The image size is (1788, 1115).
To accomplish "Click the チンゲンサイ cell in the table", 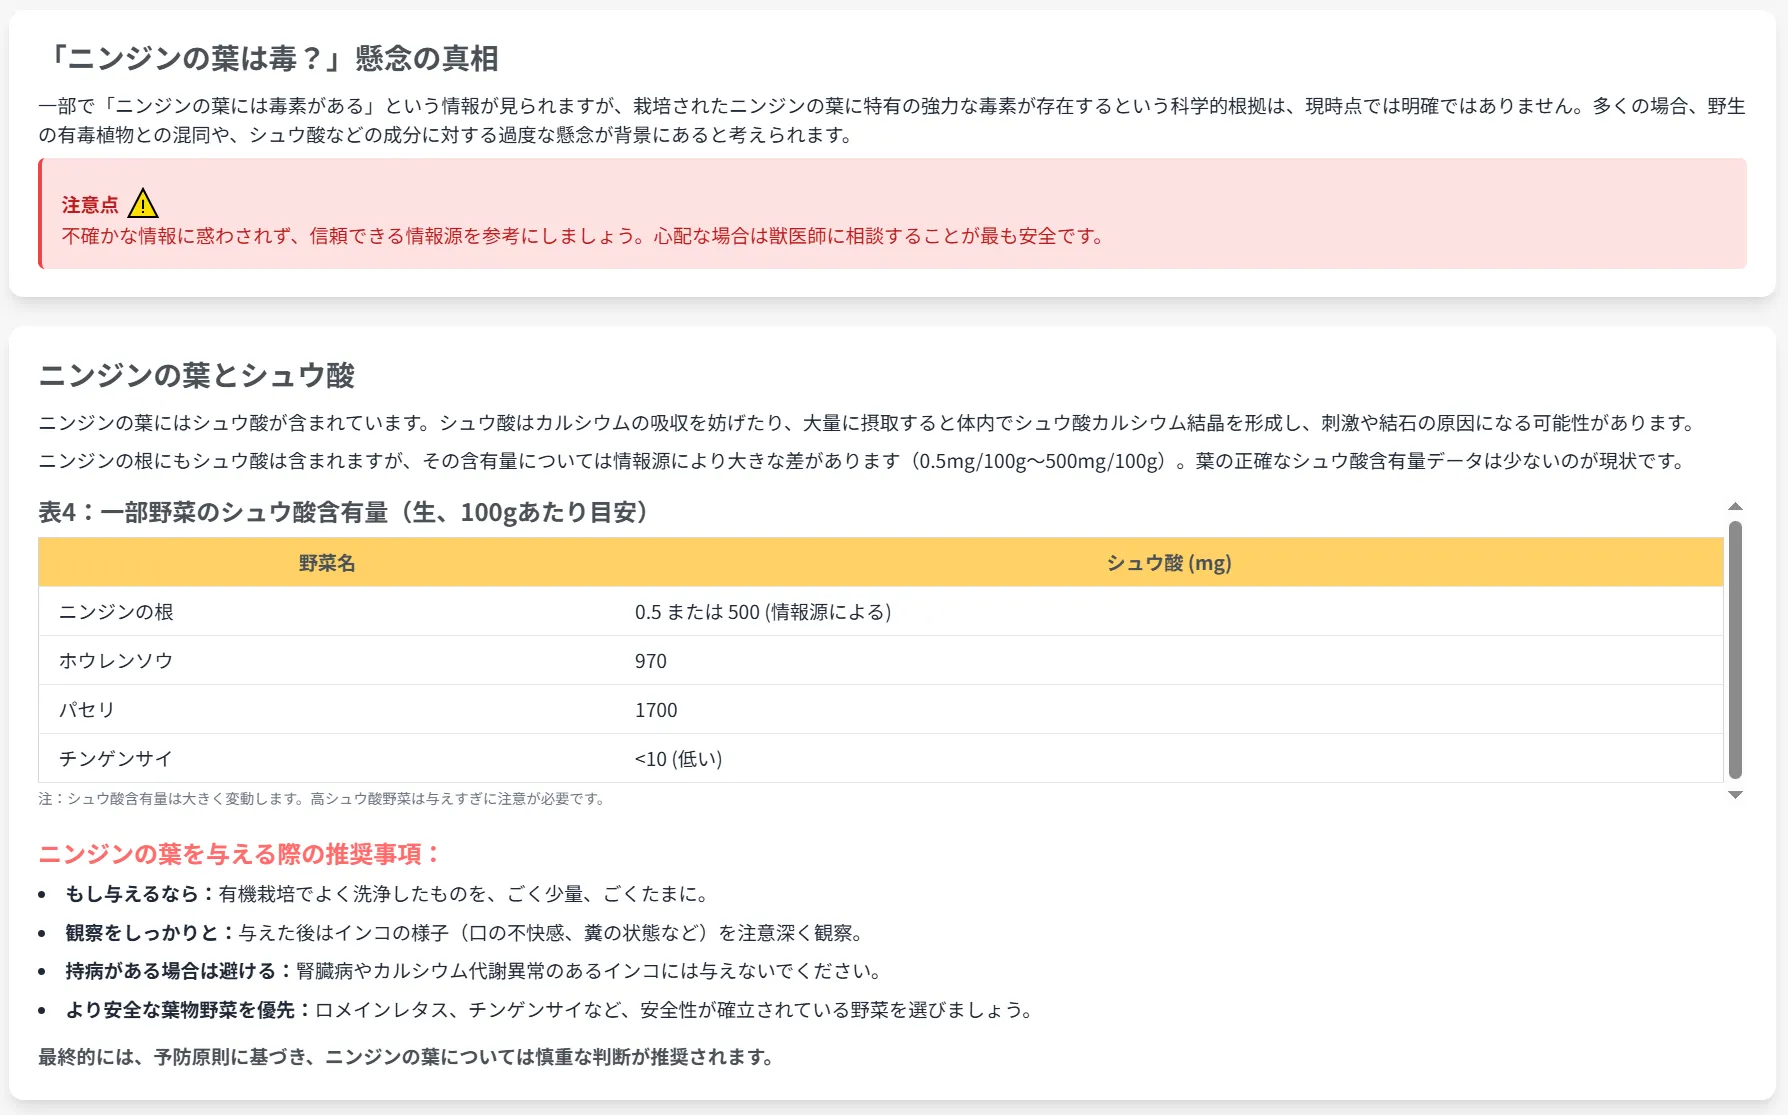I will click(116, 759).
